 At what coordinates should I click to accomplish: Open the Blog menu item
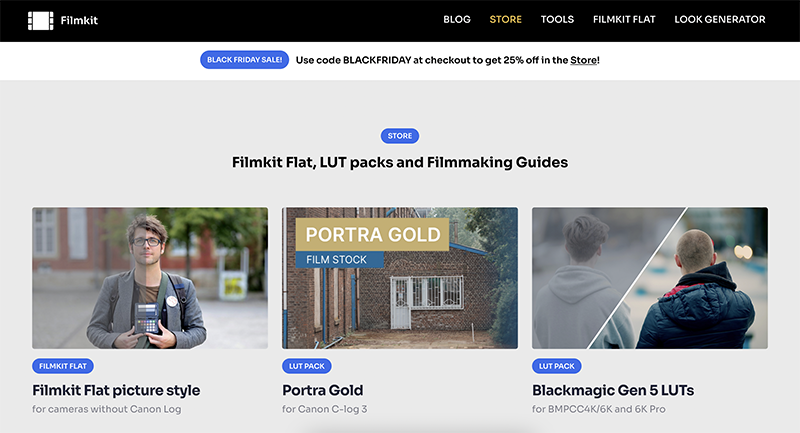pyautogui.click(x=456, y=20)
